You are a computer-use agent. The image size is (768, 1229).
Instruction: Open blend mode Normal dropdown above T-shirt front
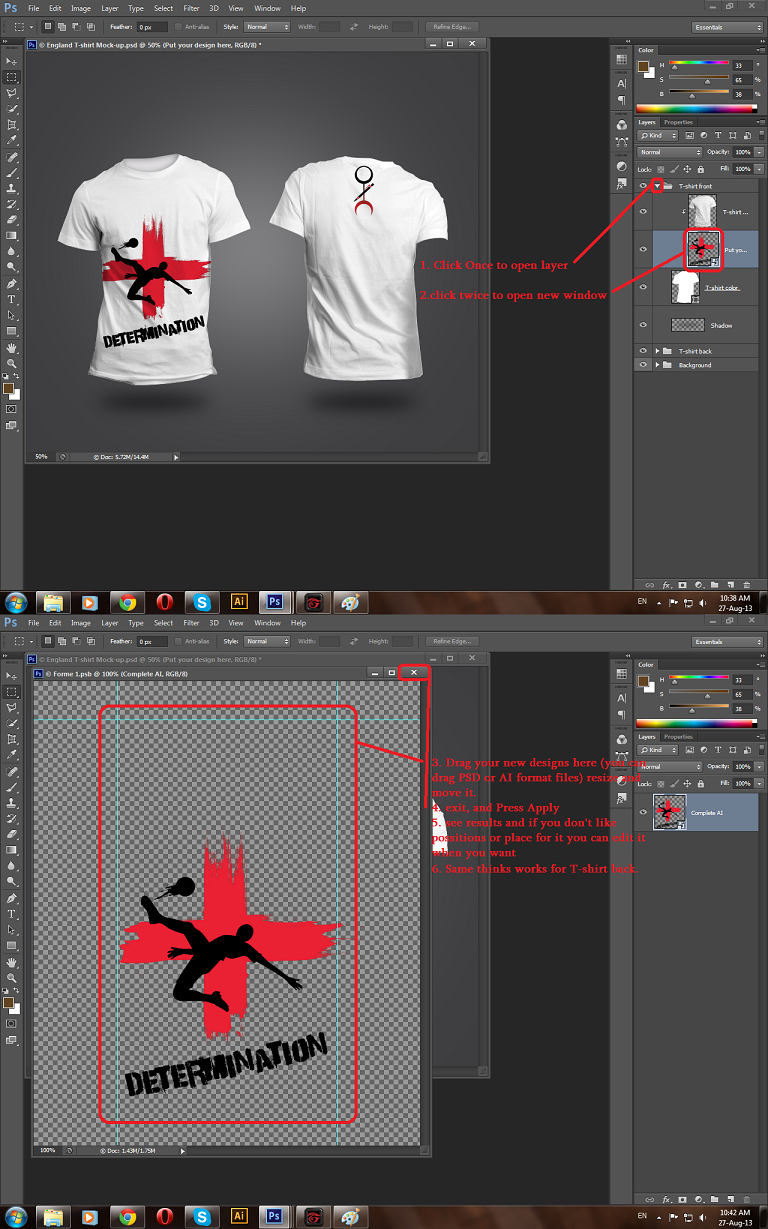point(670,152)
